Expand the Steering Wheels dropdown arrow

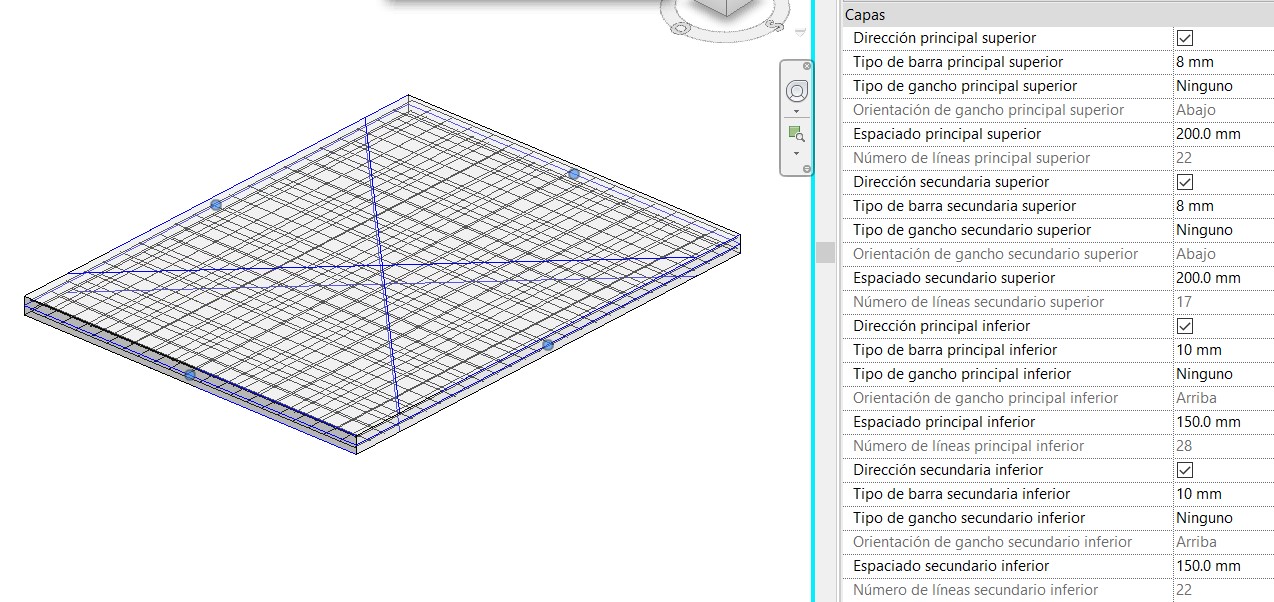pyautogui.click(x=797, y=112)
